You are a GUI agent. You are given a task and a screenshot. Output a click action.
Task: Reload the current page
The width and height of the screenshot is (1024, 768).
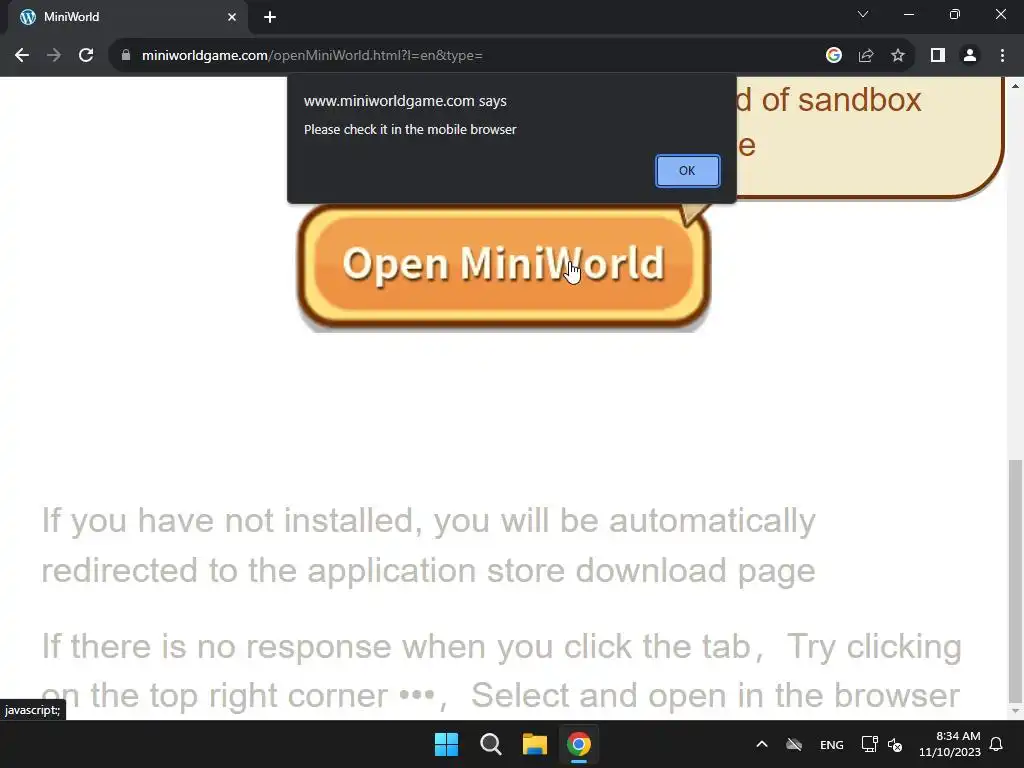pos(86,56)
